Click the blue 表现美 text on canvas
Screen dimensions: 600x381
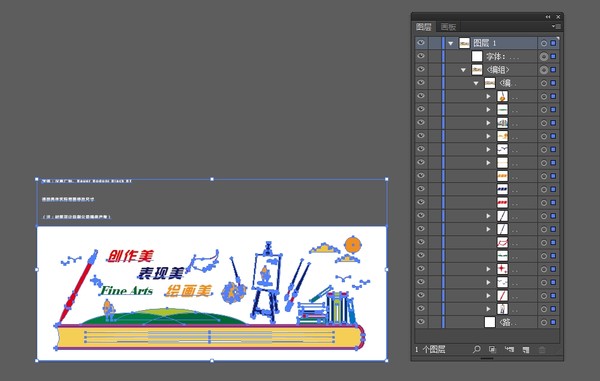[x=161, y=273]
